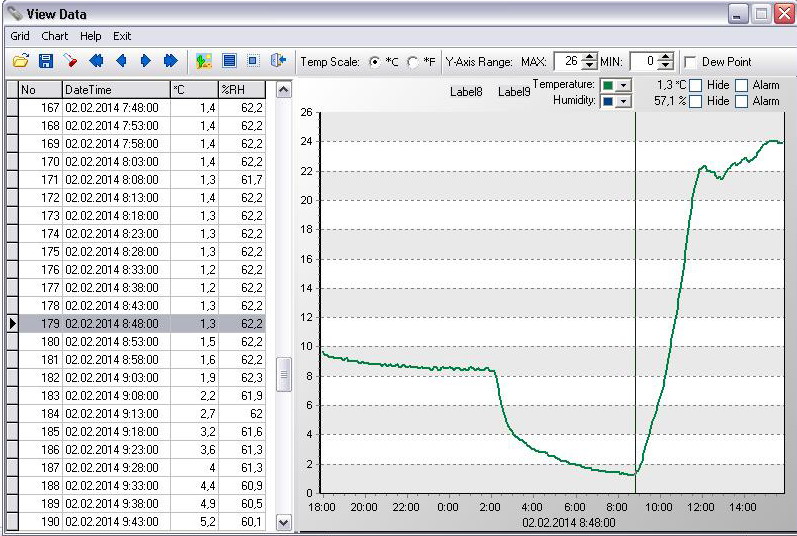Increase the Y-Axis MAX value using up arrow

coord(589,57)
